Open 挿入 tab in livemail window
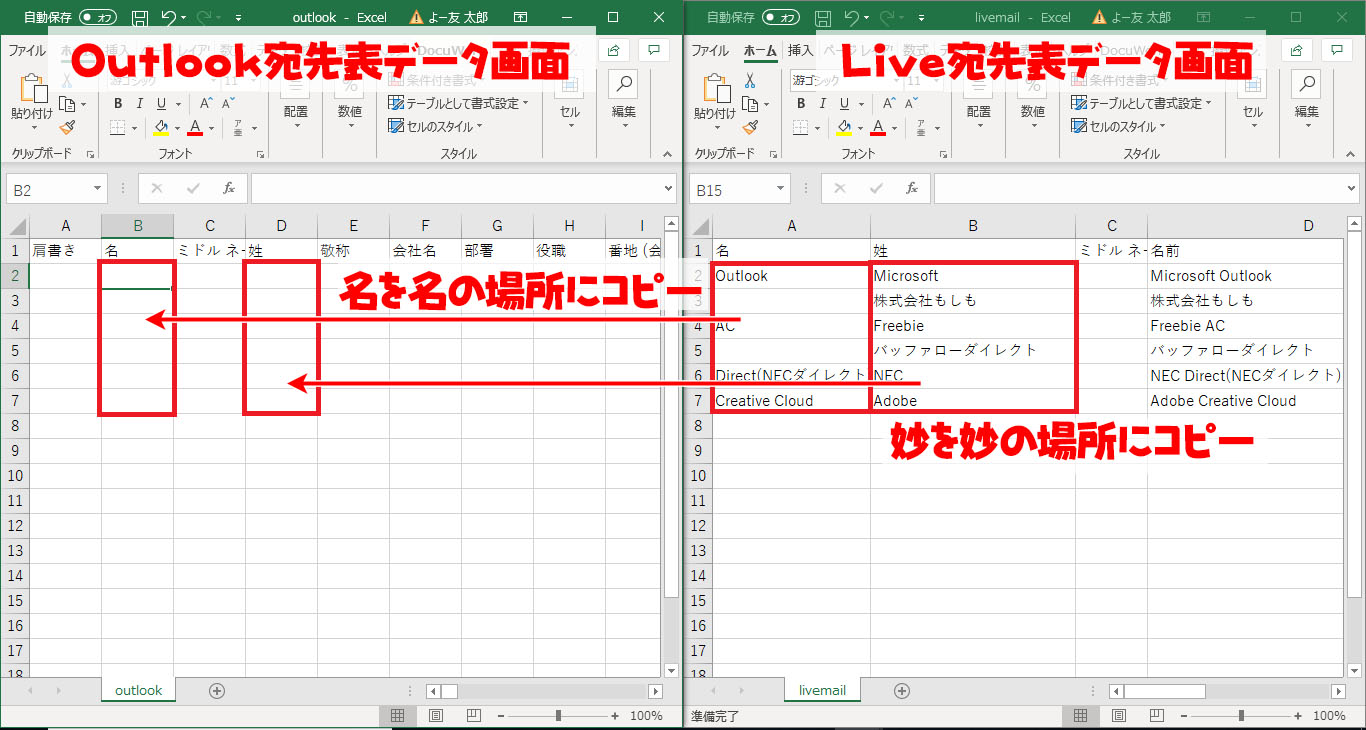This screenshot has height=730, width=1366. (800, 50)
